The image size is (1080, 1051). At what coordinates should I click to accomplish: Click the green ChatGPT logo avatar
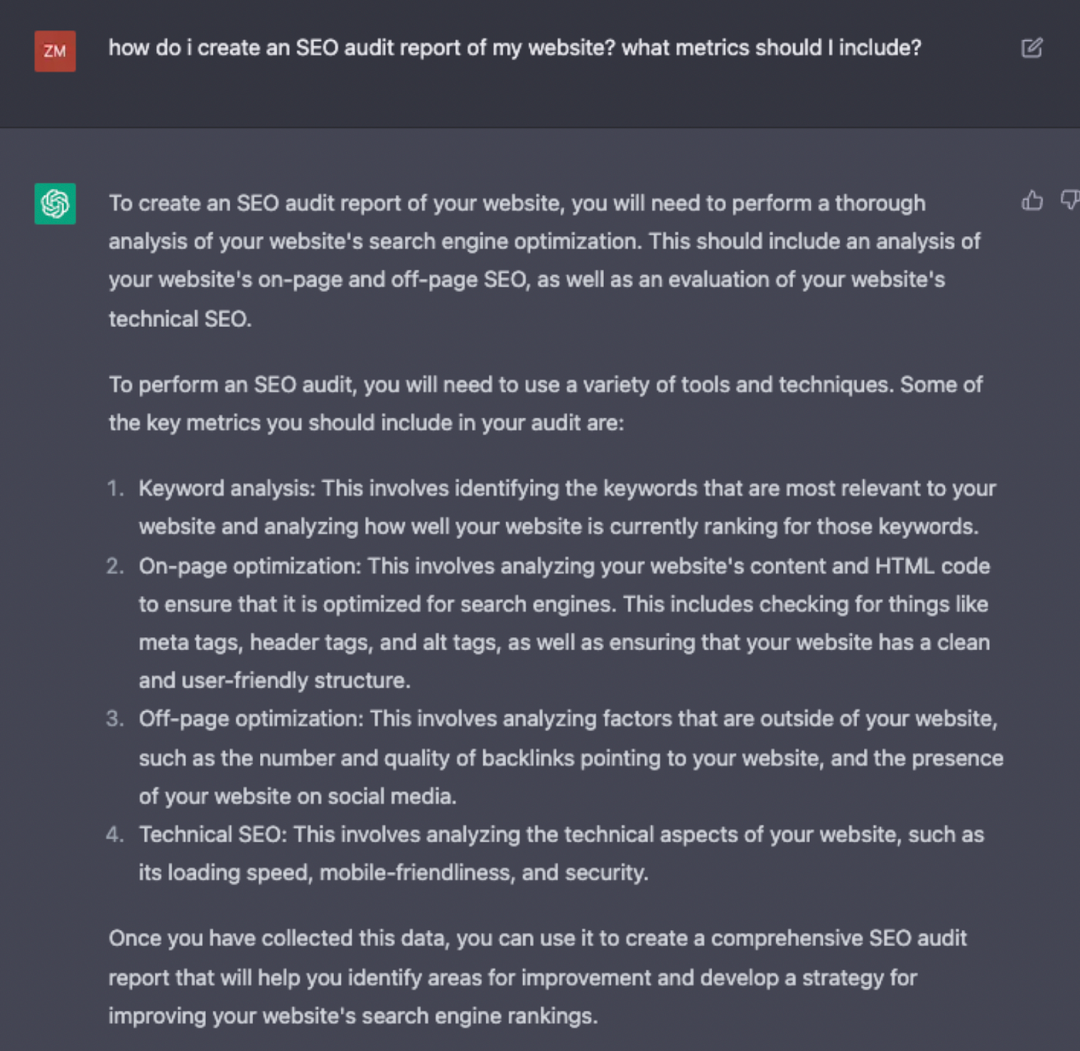(55, 203)
